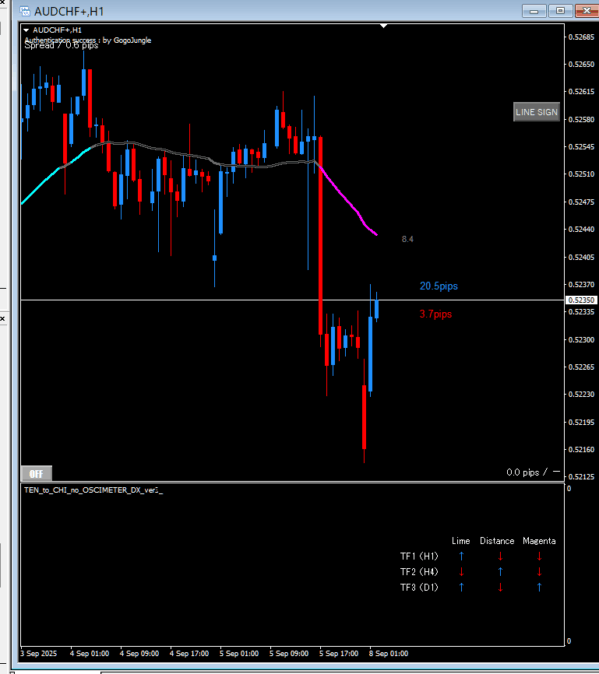Screen dimensions: 599x674
Task: Click the TF1 (H1) Lime up arrow
Action: point(461,556)
